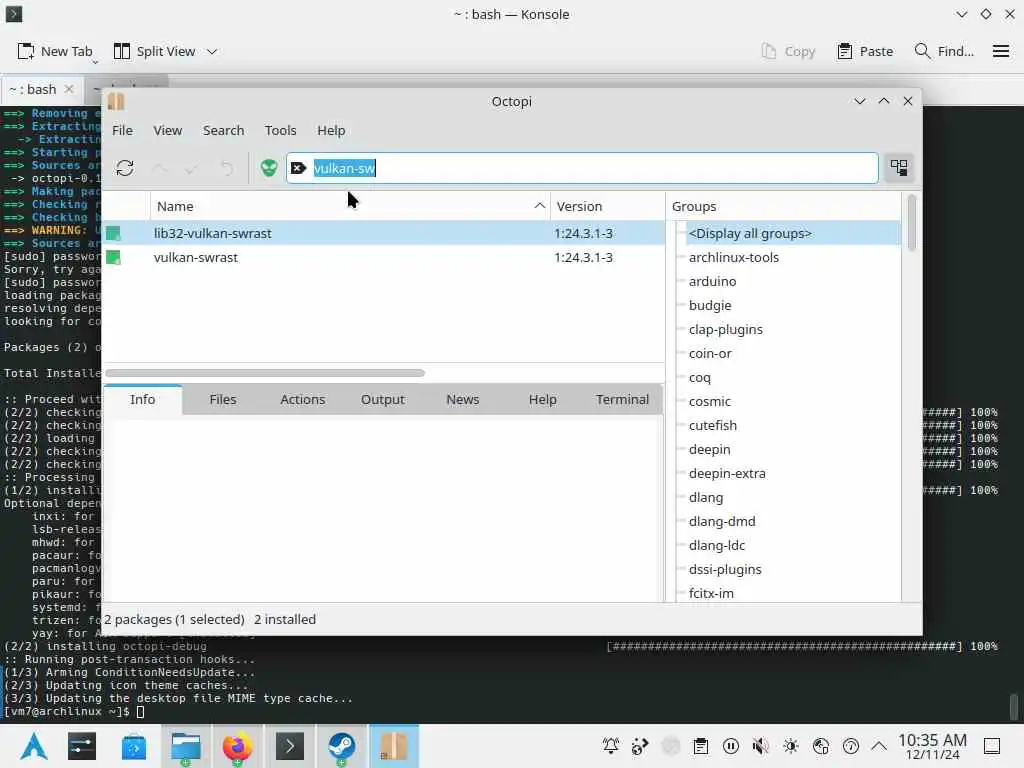The image size is (1024, 768).
Task: Select the arduino group
Action: [712, 281]
